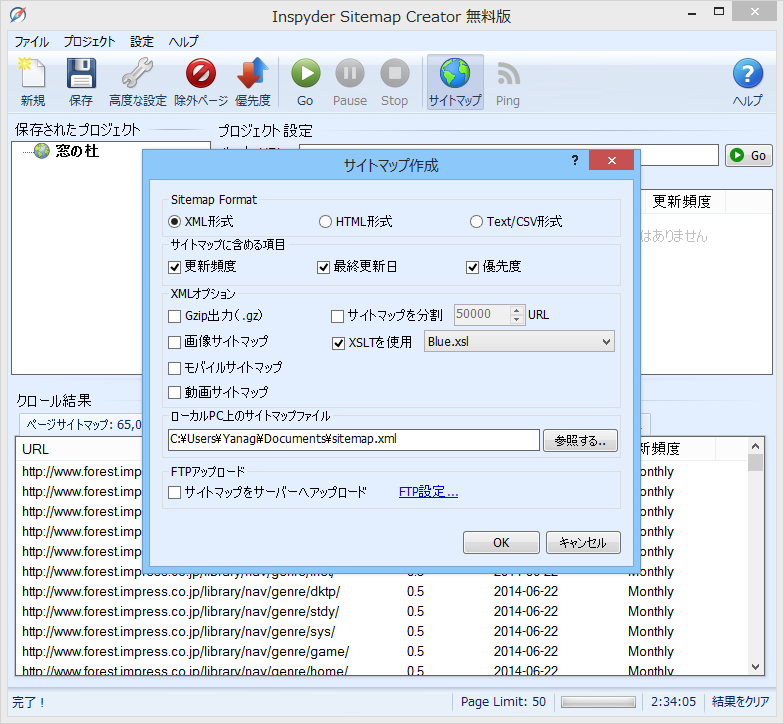Enable サイトマップを分割 checkbox
Image resolution: width=784 pixels, height=724 pixels.
338,316
